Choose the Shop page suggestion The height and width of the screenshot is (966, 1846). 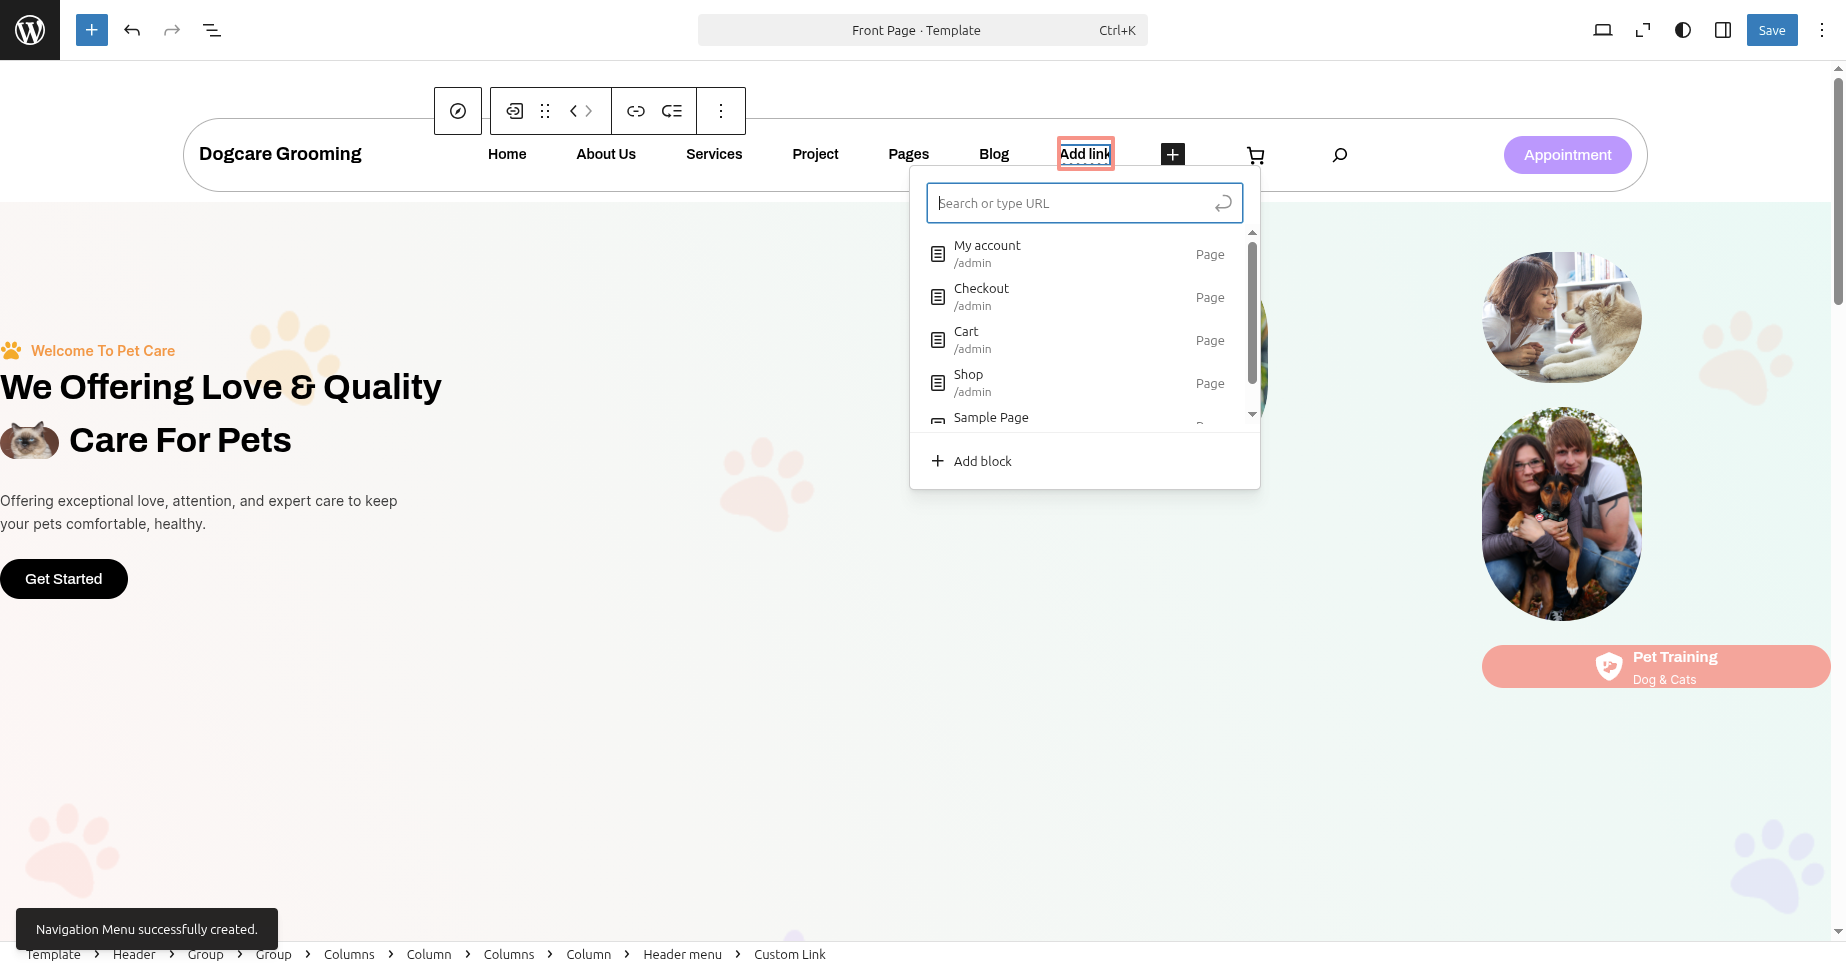pos(1078,383)
